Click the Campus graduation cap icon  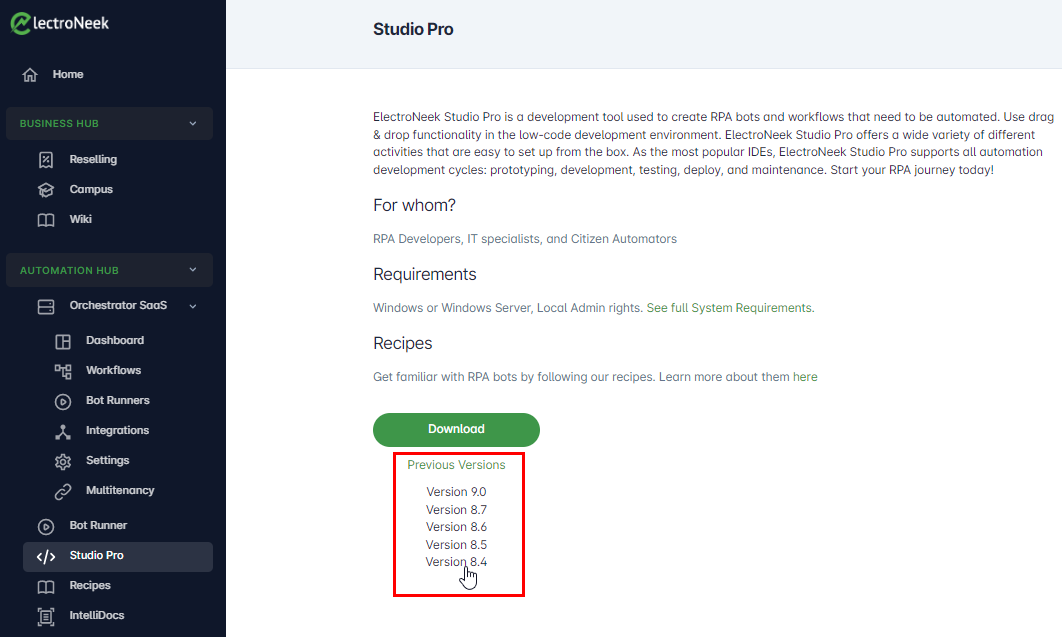coord(45,190)
